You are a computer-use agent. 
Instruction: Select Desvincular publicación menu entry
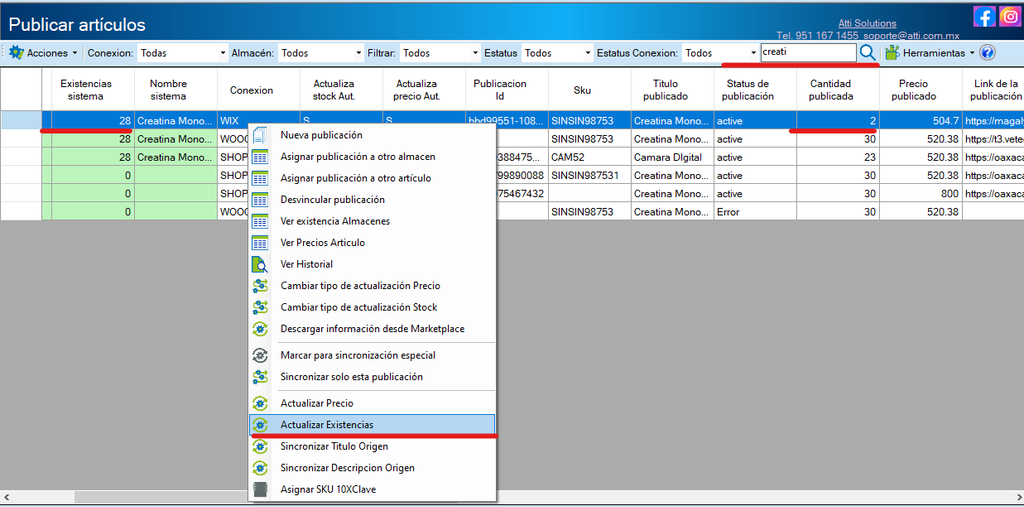(x=372, y=200)
